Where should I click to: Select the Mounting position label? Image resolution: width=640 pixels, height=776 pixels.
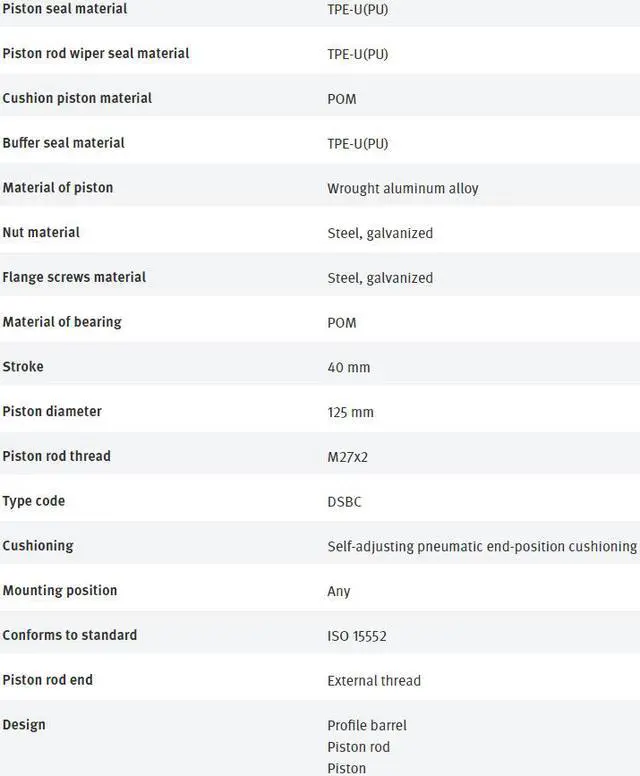click(x=60, y=590)
